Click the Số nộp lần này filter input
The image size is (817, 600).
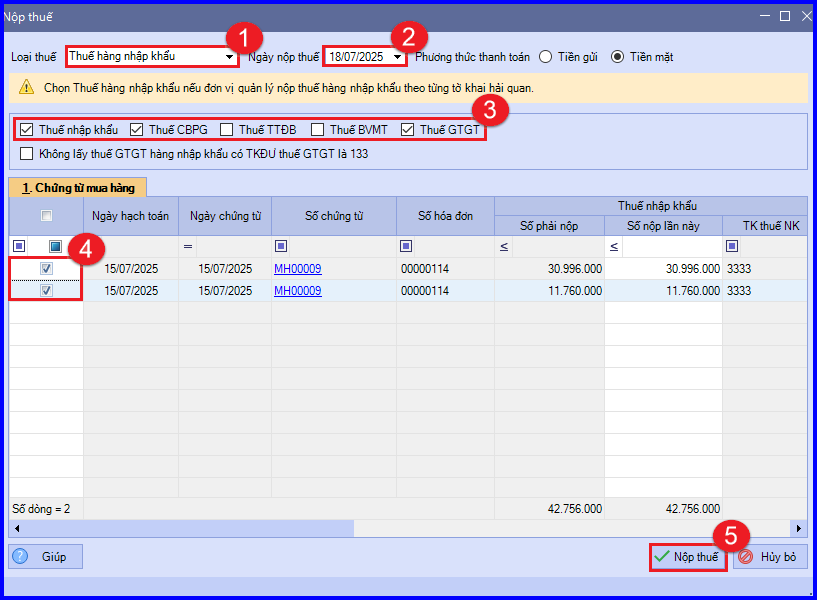672,246
